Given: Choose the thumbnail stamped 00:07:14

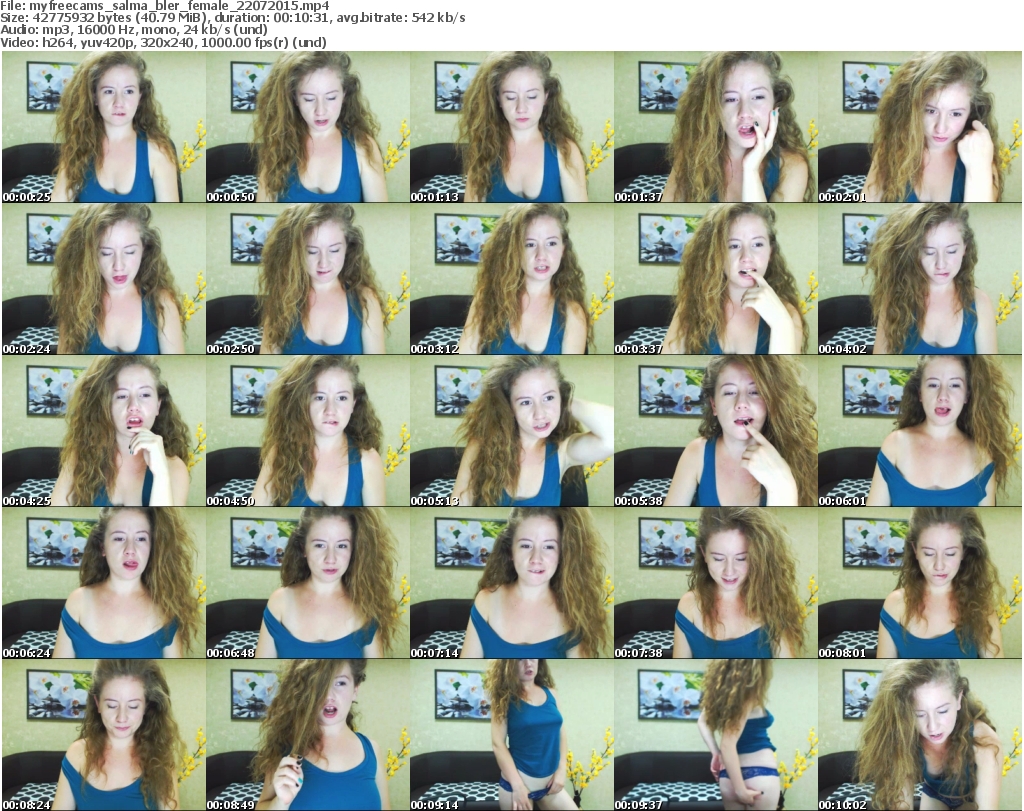Looking at the screenshot, I should pyautogui.click(x=511, y=583).
